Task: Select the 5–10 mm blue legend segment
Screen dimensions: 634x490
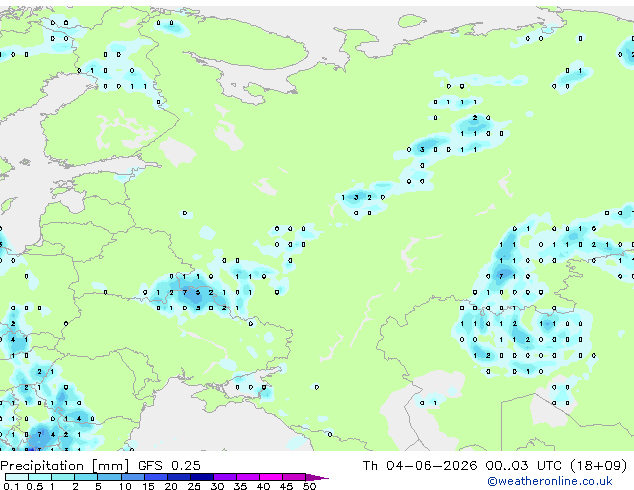Action: 109,477
